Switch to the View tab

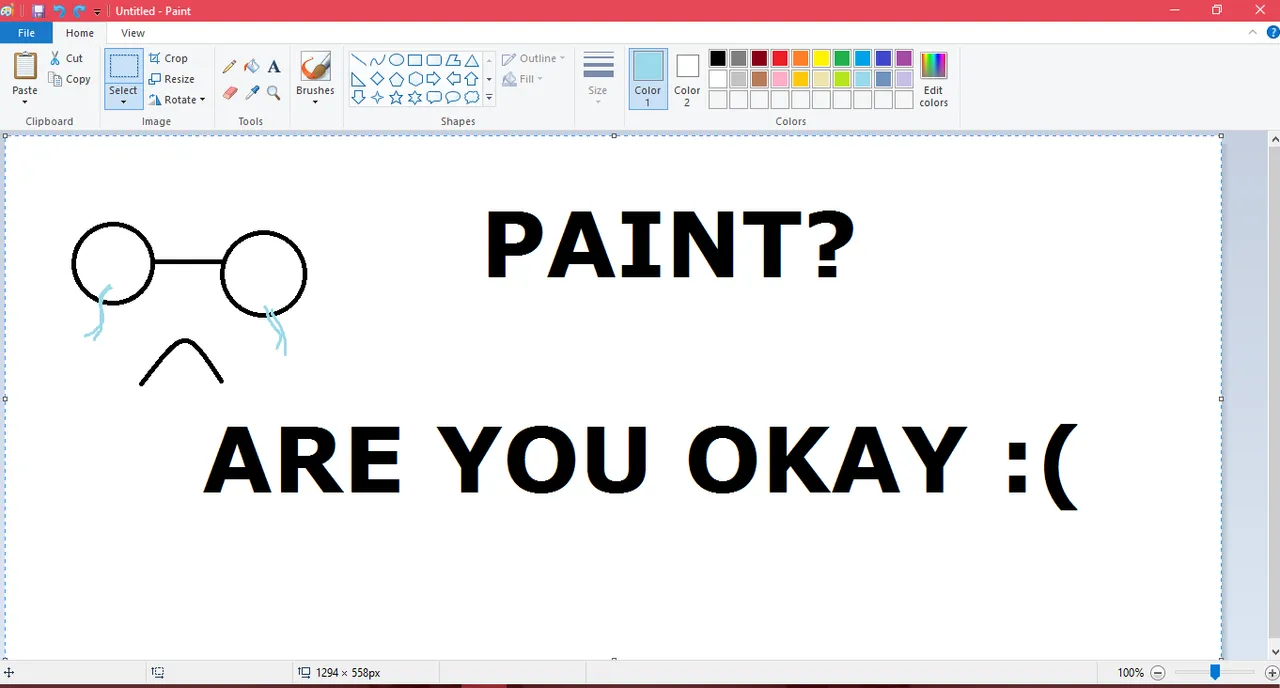tap(133, 33)
